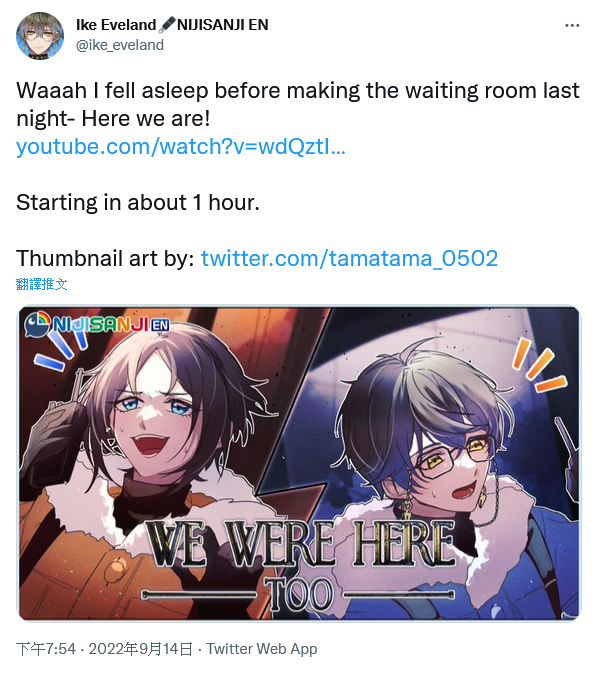Click the translate tweet link

click(42, 284)
